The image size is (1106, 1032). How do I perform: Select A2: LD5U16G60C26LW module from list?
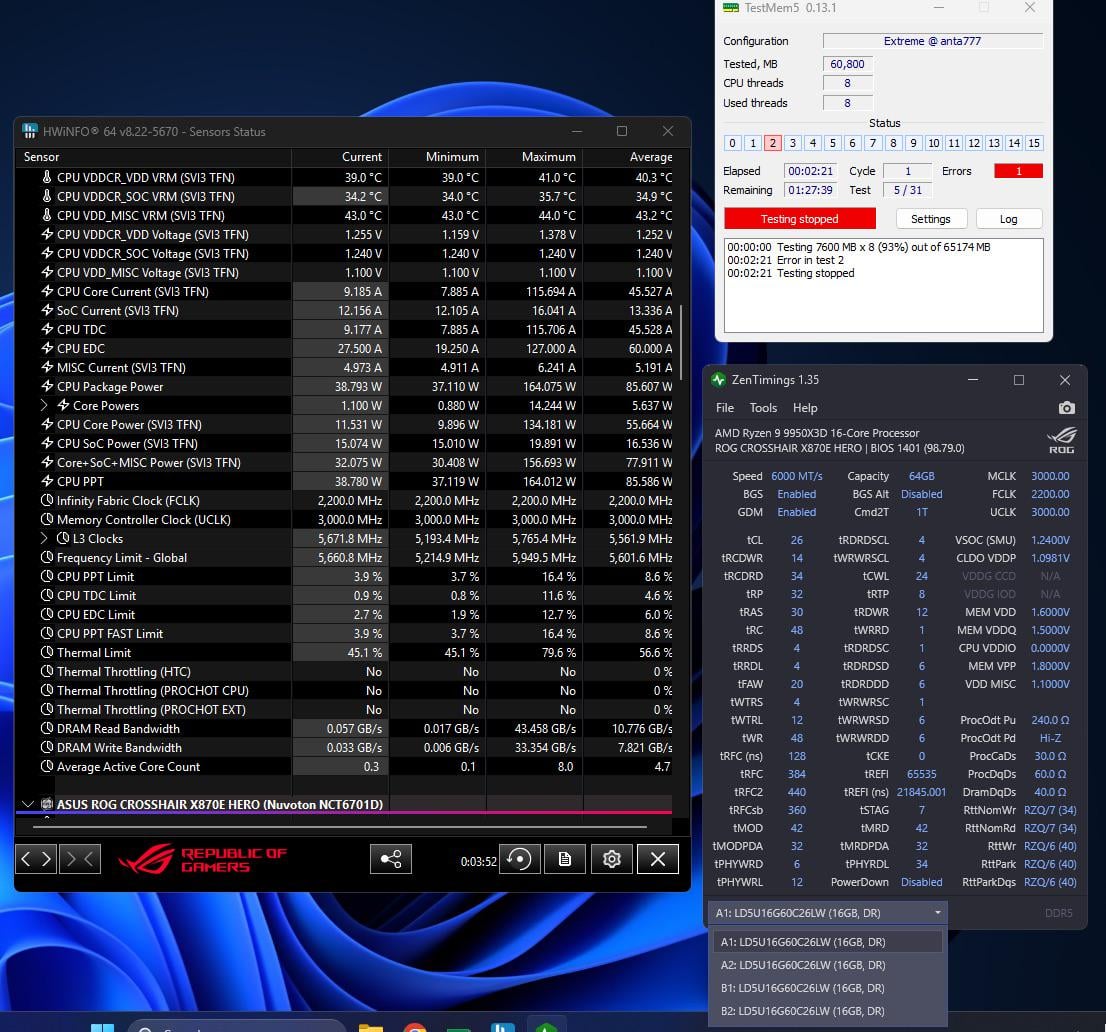coord(827,965)
